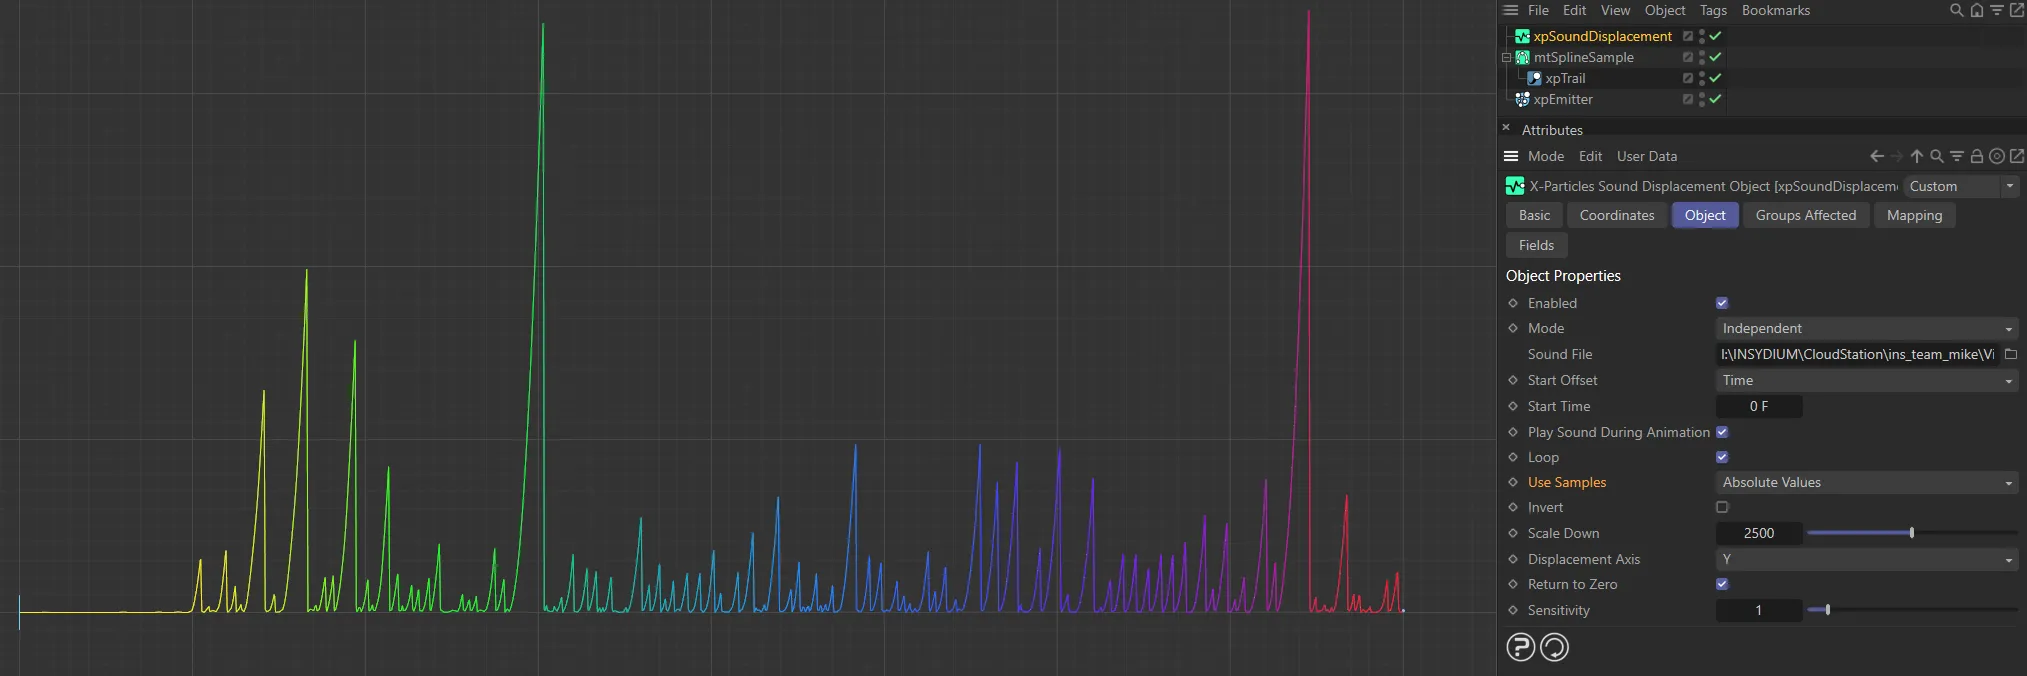2027x676 pixels.
Task: Go forward with Attributes right arrow
Action: pyautogui.click(x=1896, y=156)
